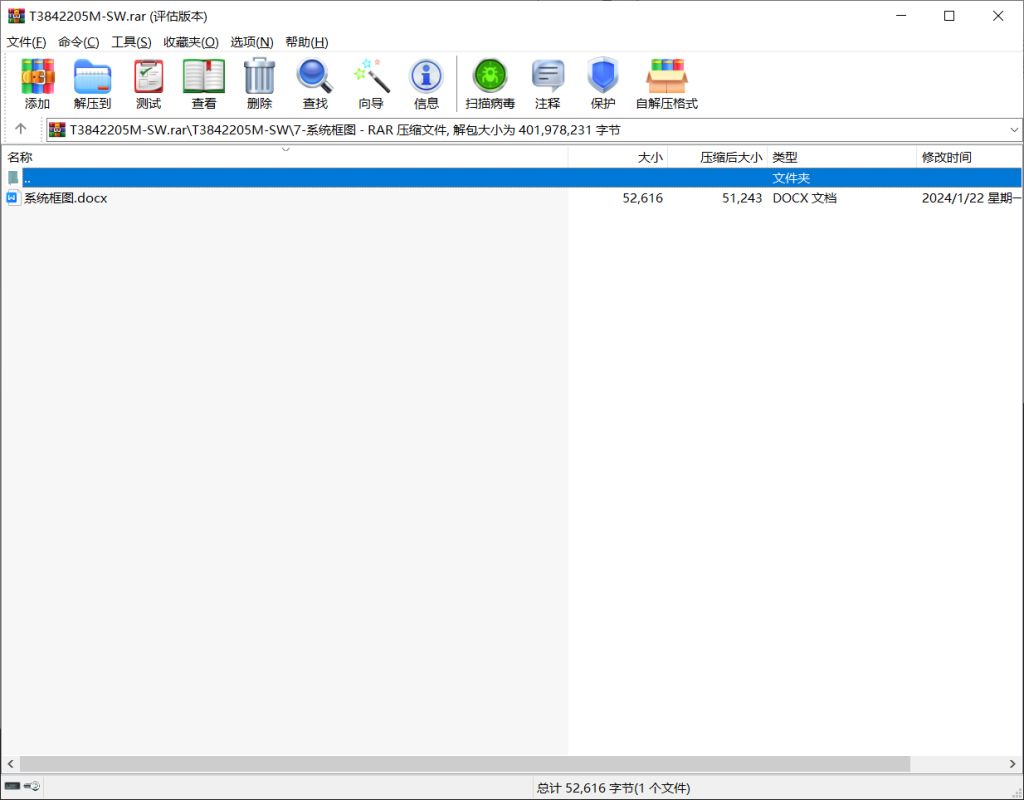
Task: Click the horizontal scrollbar at bottom
Action: pos(464,764)
